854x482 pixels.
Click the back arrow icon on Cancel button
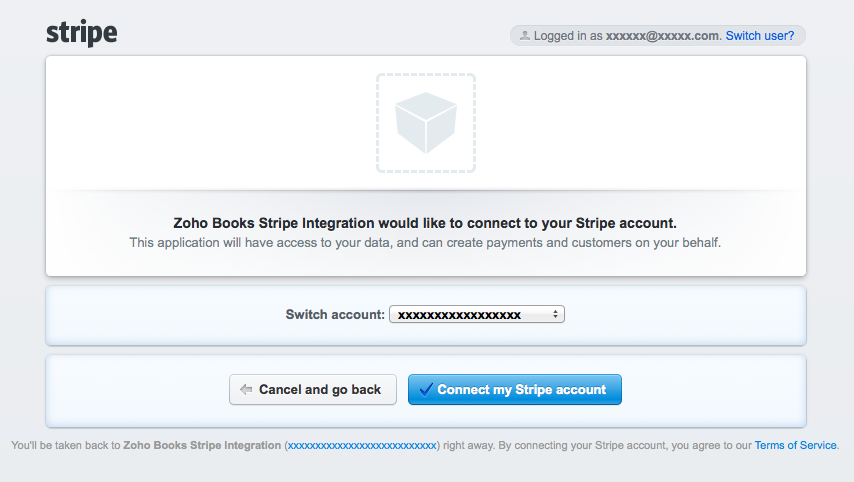click(246, 389)
